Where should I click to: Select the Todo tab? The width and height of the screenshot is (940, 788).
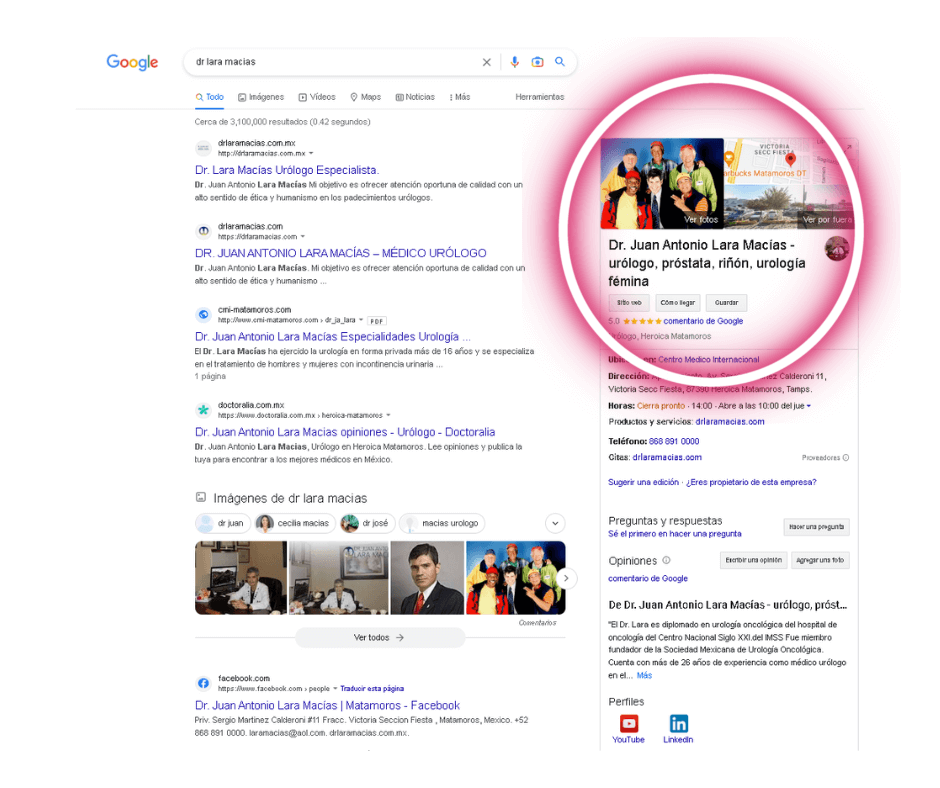209,97
